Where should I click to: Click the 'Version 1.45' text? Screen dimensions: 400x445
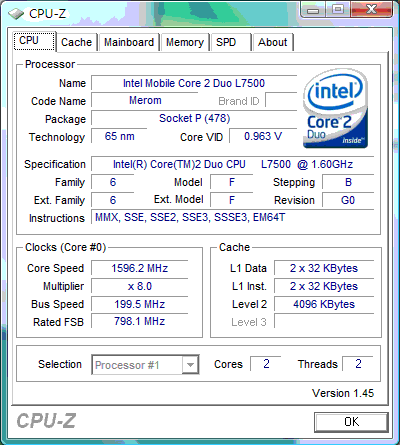(x=343, y=393)
